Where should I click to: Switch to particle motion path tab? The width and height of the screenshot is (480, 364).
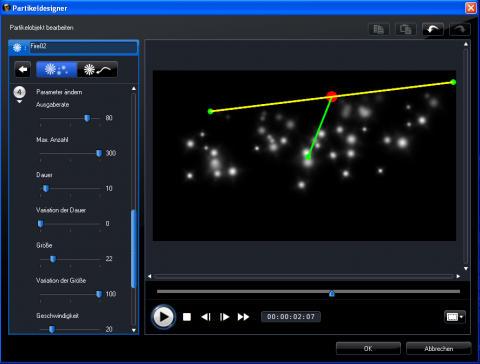[x=97, y=69]
